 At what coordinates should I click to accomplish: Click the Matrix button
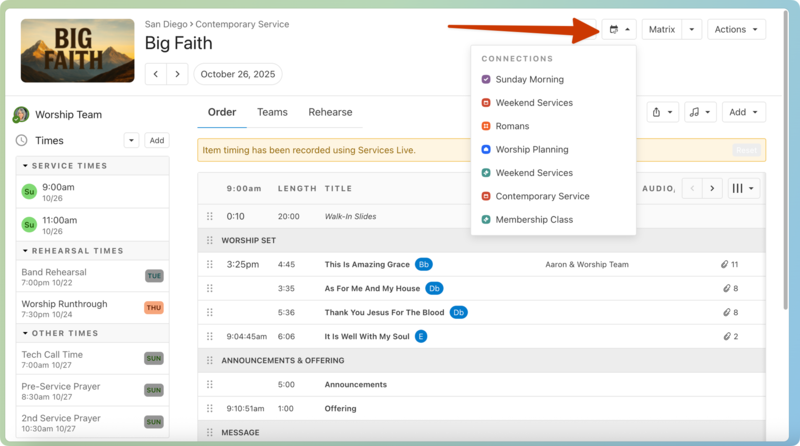[x=662, y=30]
